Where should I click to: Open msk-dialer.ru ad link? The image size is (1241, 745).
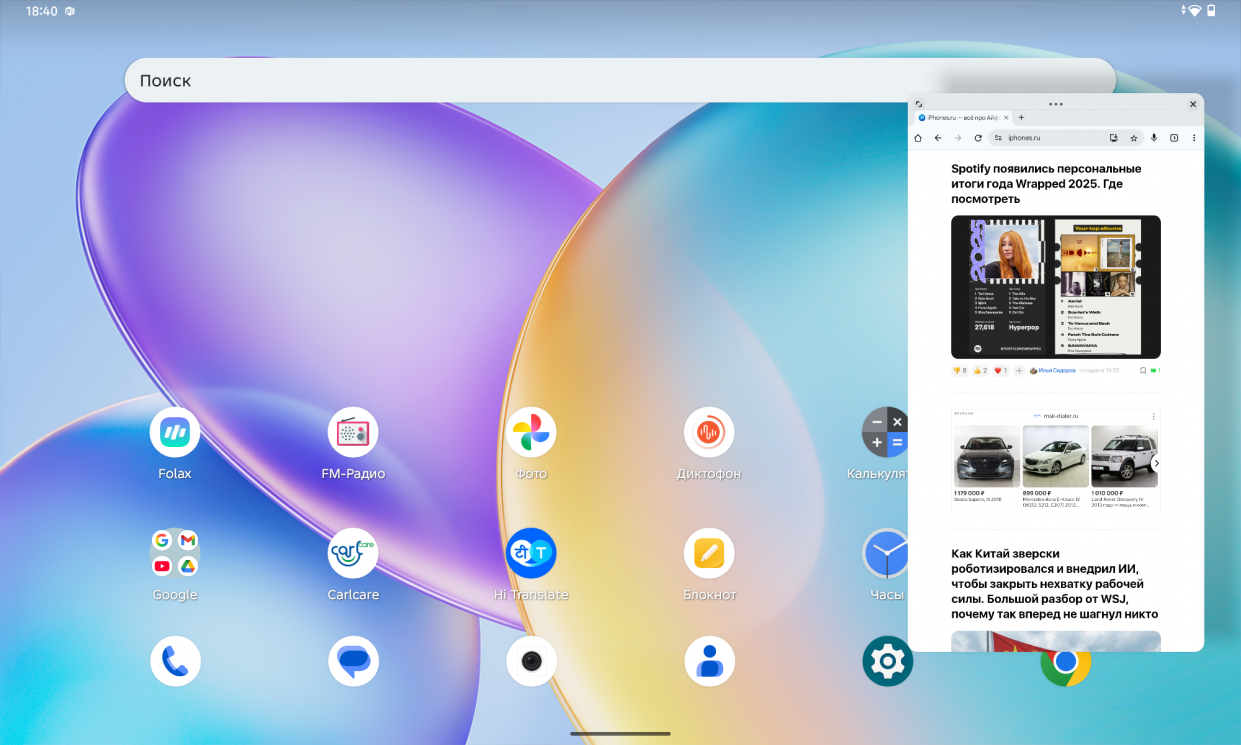coord(1061,416)
